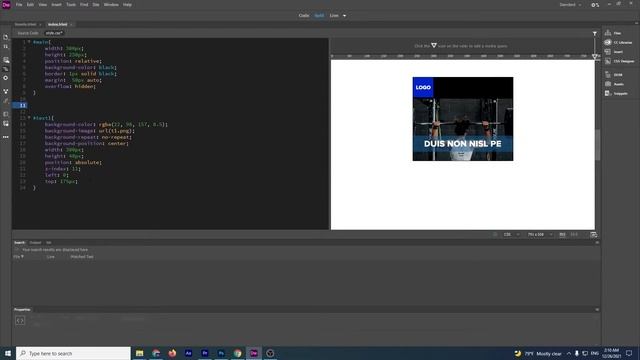The width and height of the screenshot is (640, 360).
Task: Click the Live View options toolbar icon
Action: [6, 60]
